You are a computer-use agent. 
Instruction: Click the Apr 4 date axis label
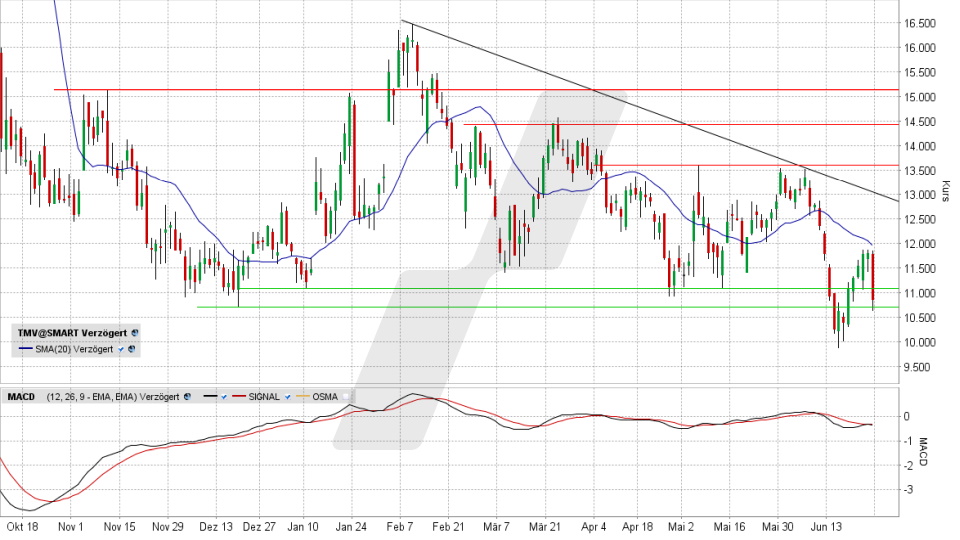pos(593,527)
